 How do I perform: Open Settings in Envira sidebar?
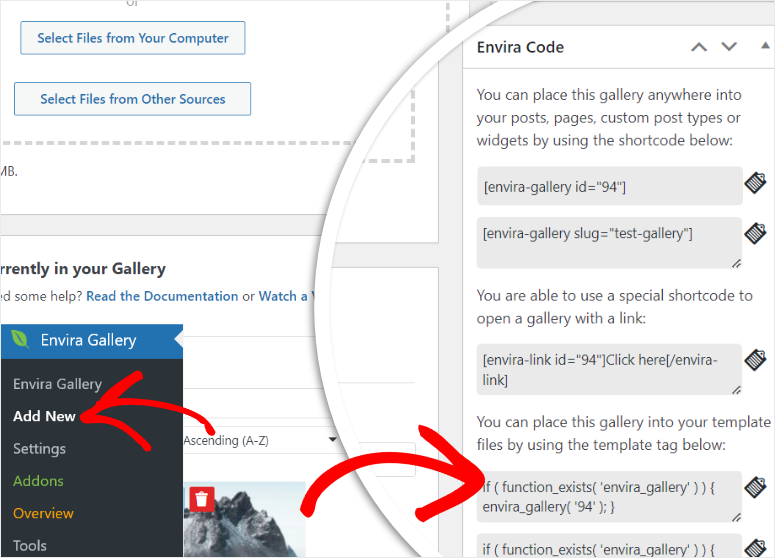coord(40,449)
